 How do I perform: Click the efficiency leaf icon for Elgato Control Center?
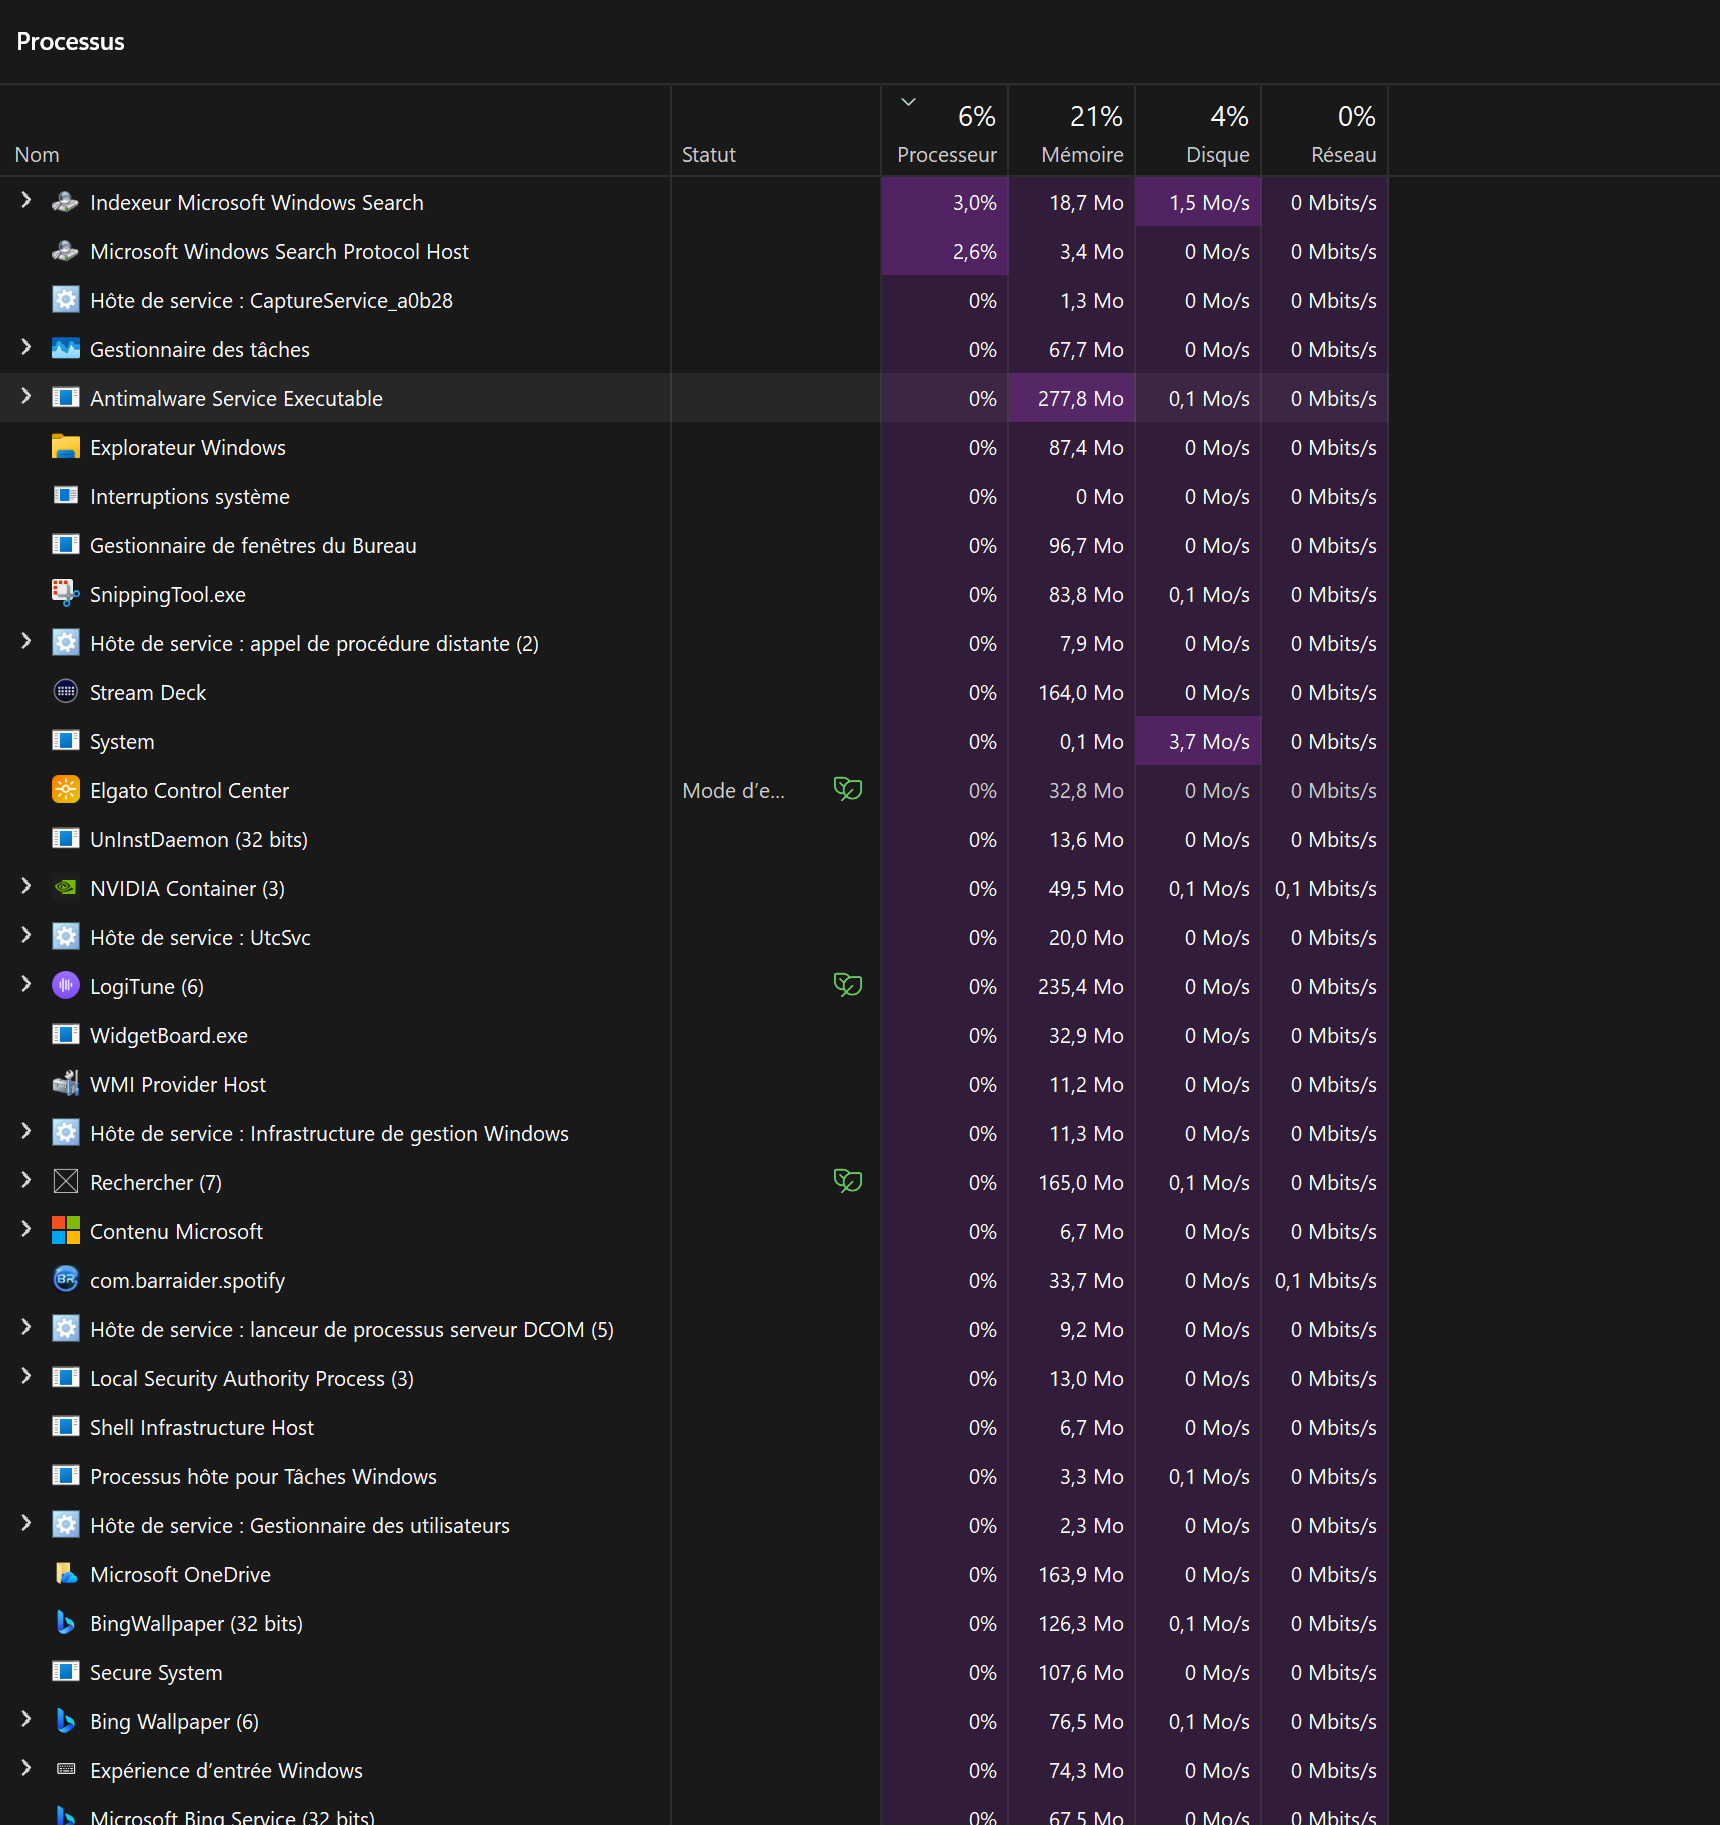pos(848,789)
